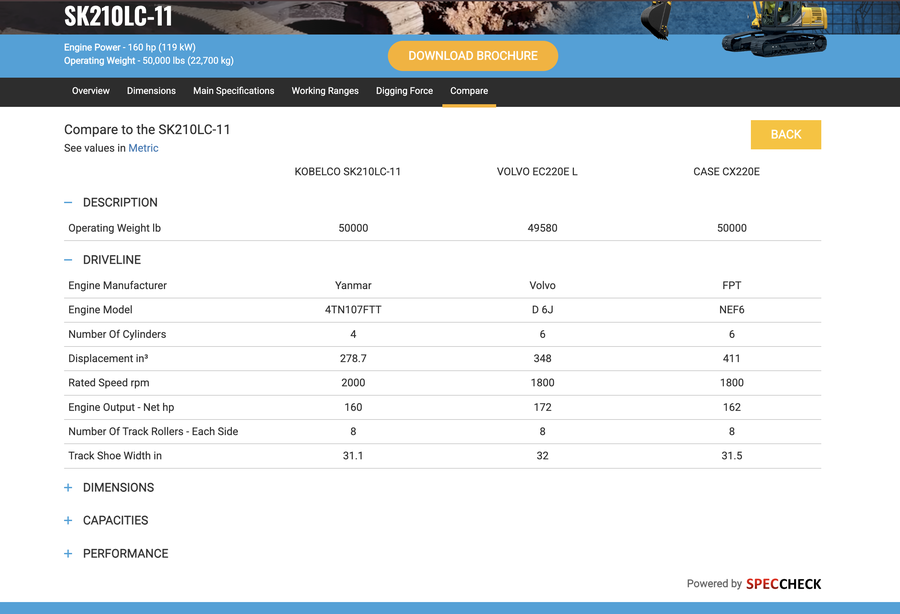The height and width of the screenshot is (614, 900).
Task: Click the 348 displacement value
Action: (542, 358)
